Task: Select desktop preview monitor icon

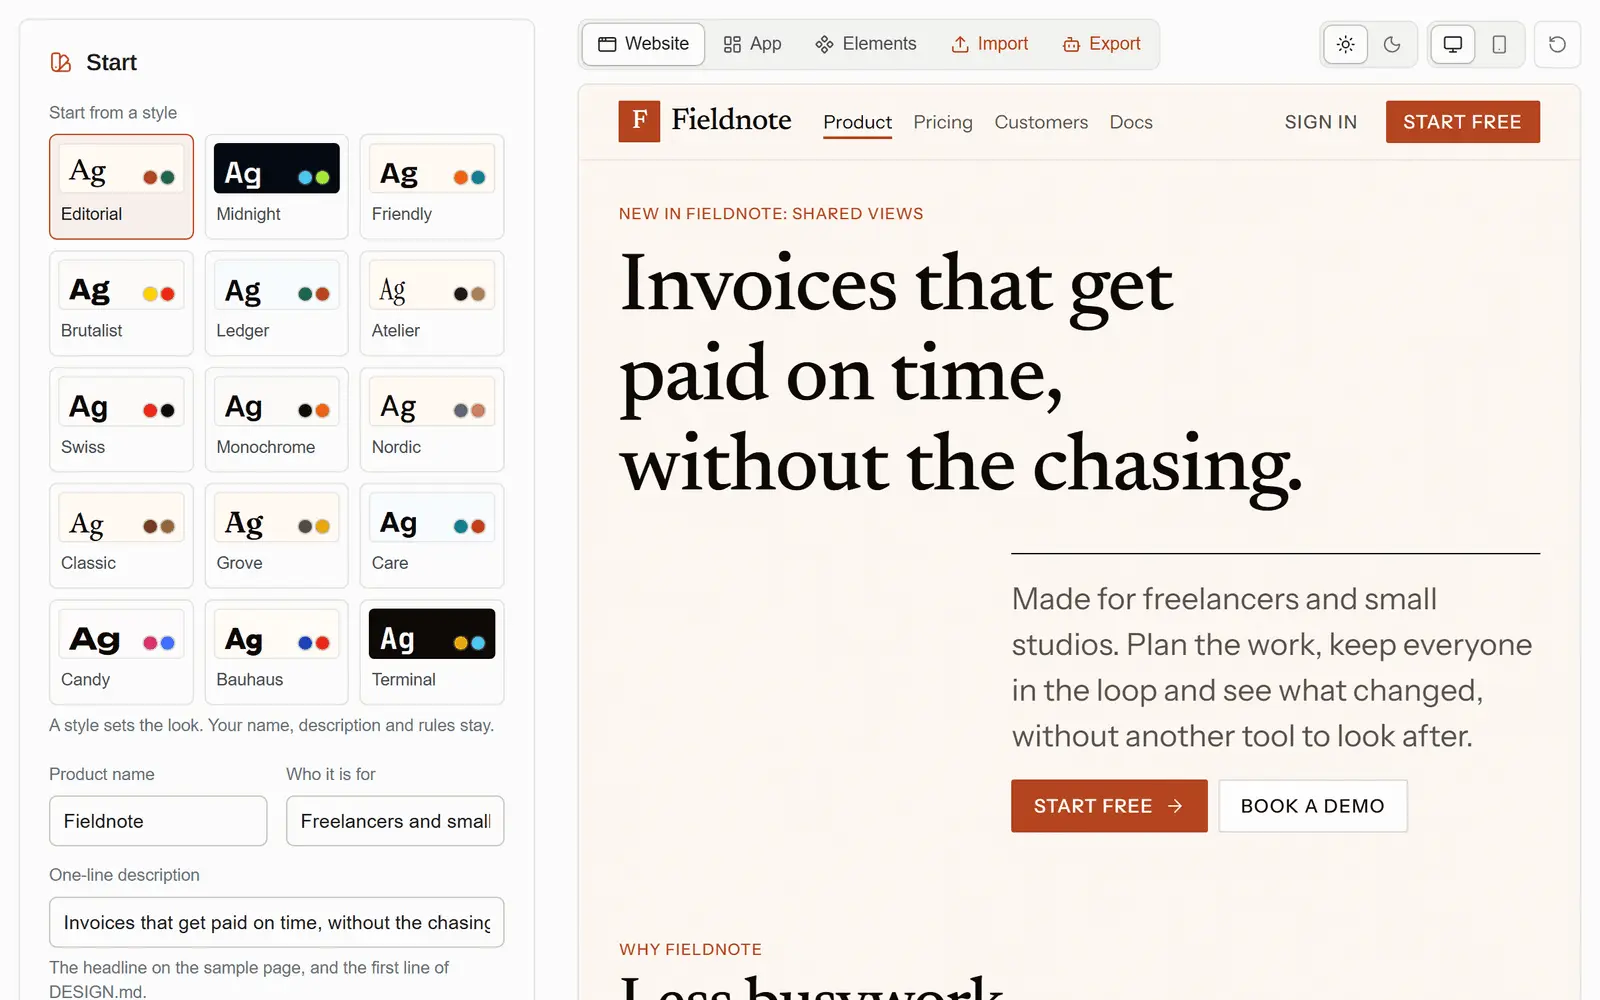Action: pos(1453,44)
